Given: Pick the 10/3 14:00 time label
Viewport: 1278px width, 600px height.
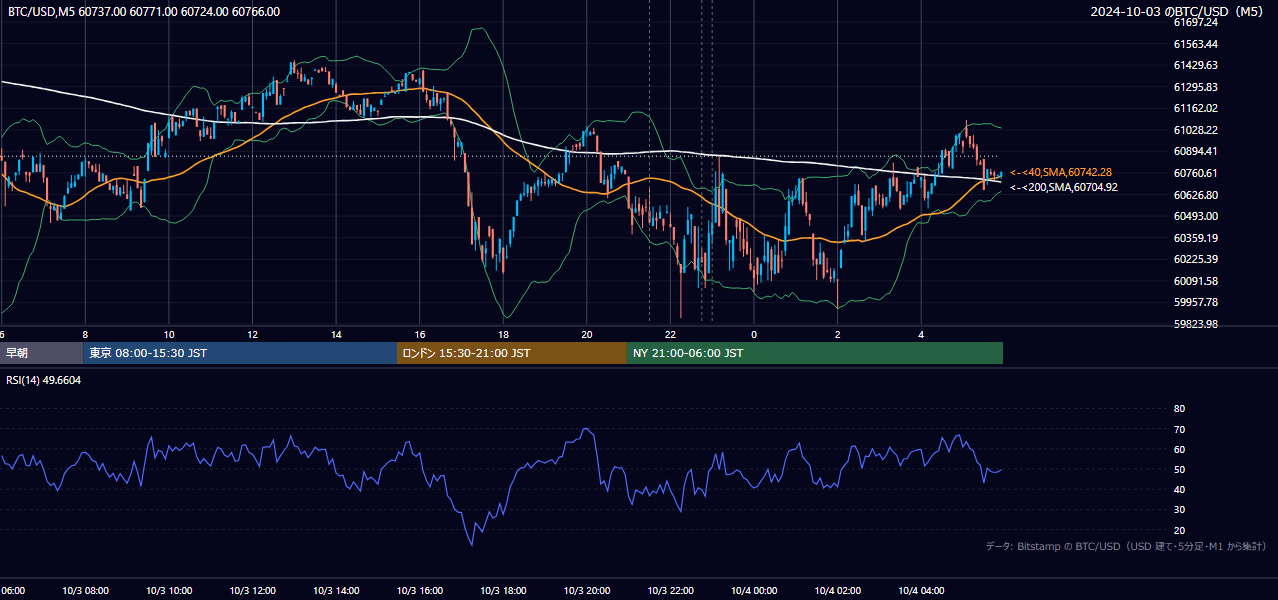Looking at the screenshot, I should (337, 591).
